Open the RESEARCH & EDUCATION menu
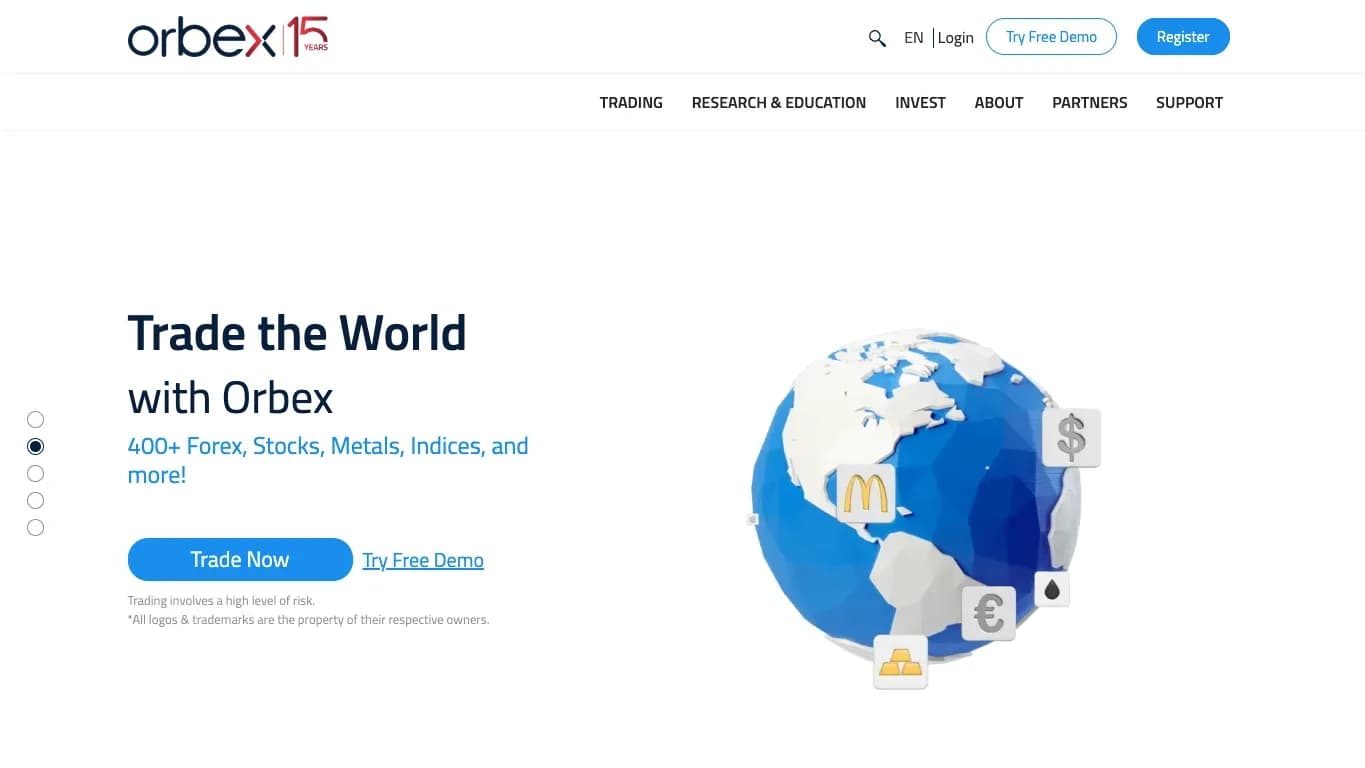The image size is (1365, 768). point(779,102)
